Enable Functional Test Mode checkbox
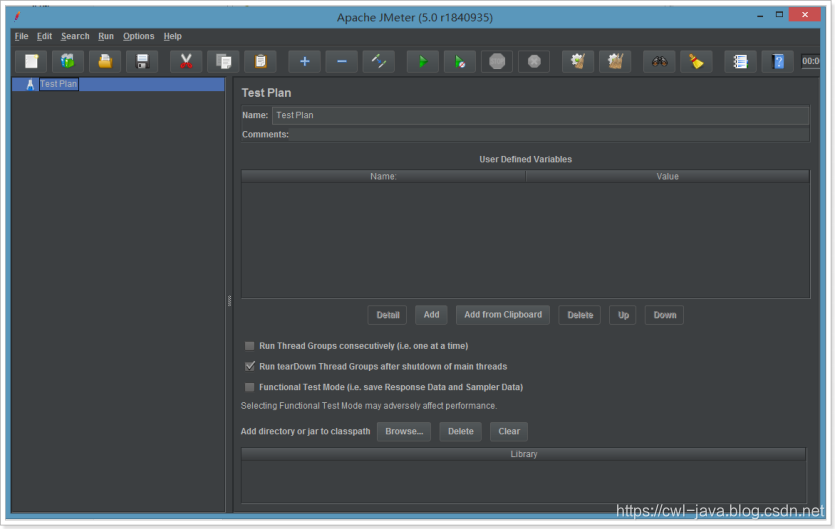 coord(249,387)
